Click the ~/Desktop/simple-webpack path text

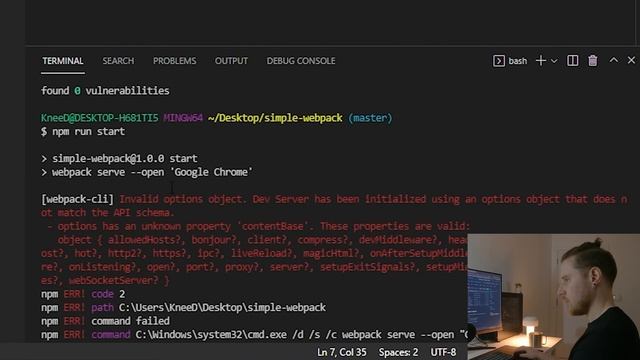275,118
